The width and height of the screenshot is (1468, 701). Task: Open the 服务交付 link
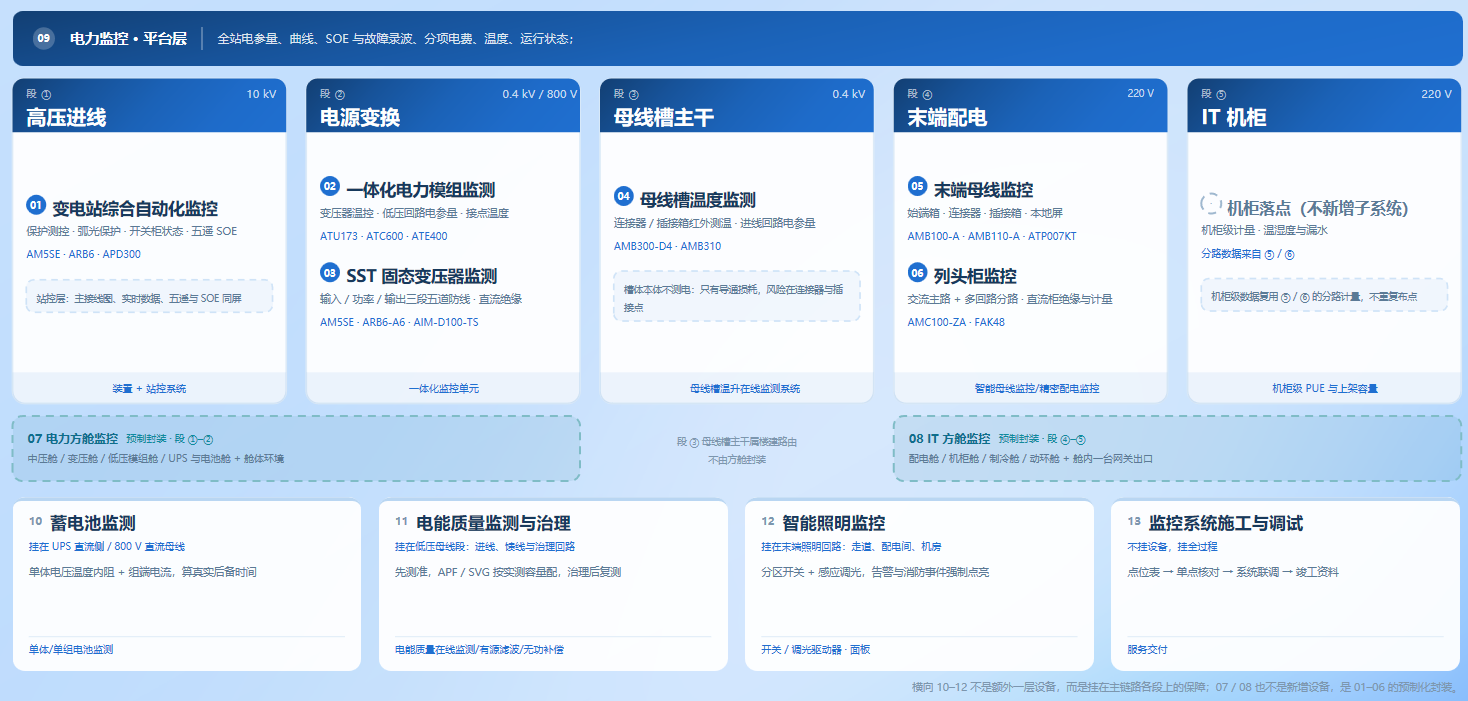(x=1147, y=650)
